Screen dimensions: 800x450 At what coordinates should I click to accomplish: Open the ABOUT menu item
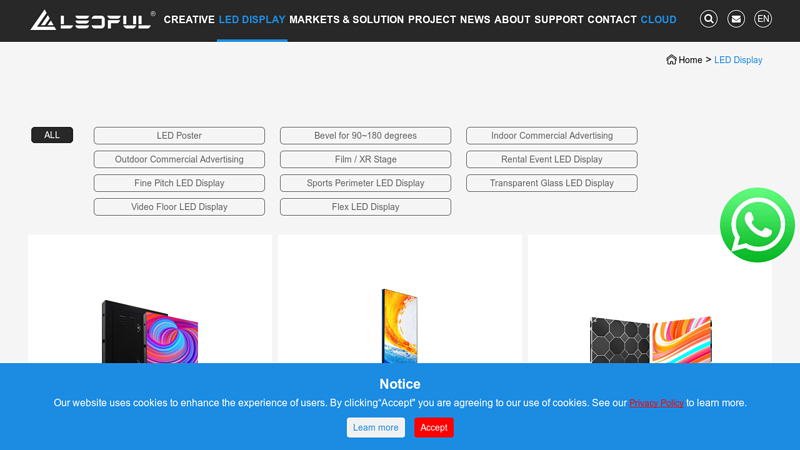pos(512,19)
